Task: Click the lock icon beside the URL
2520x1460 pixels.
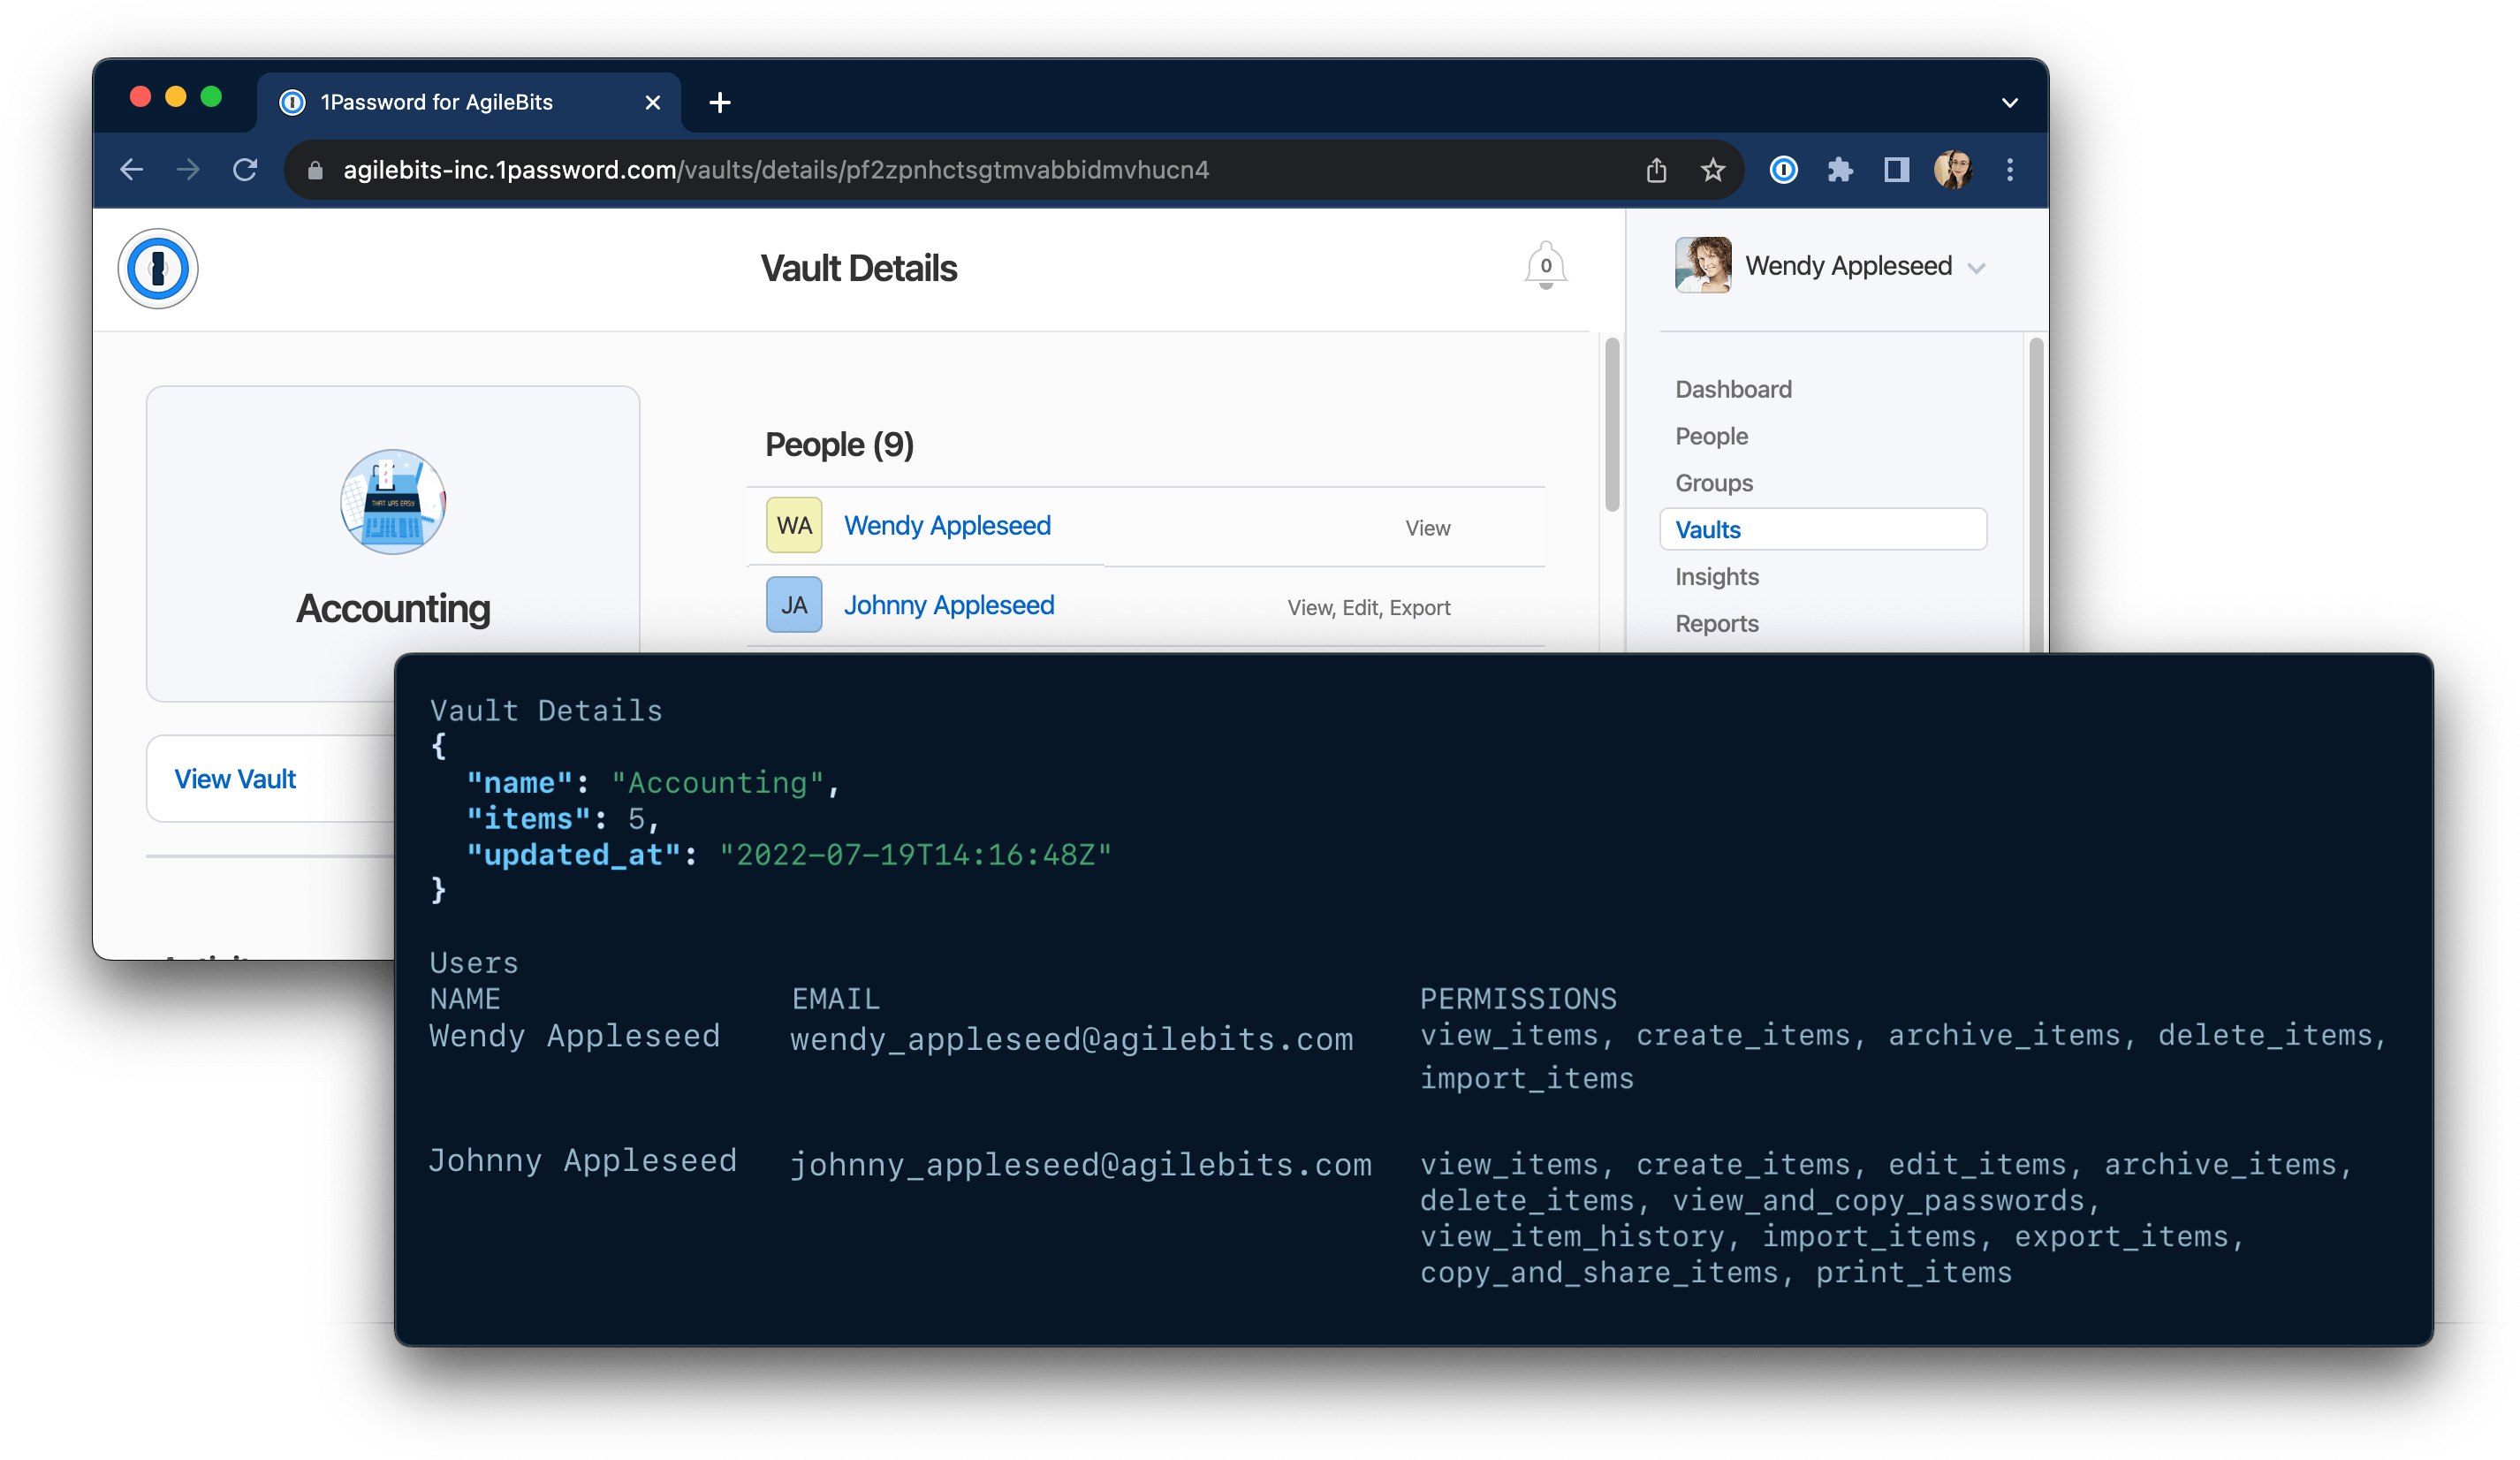Action: click(x=315, y=170)
